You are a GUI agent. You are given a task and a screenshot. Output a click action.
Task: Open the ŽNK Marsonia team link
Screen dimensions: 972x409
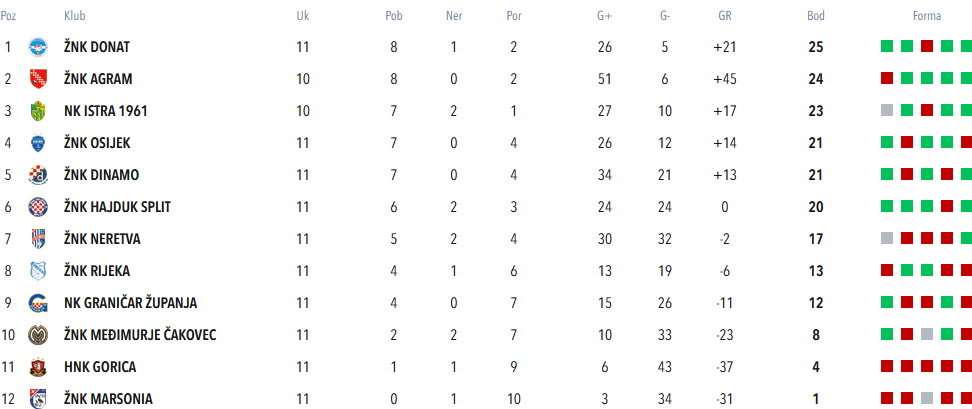(x=108, y=399)
